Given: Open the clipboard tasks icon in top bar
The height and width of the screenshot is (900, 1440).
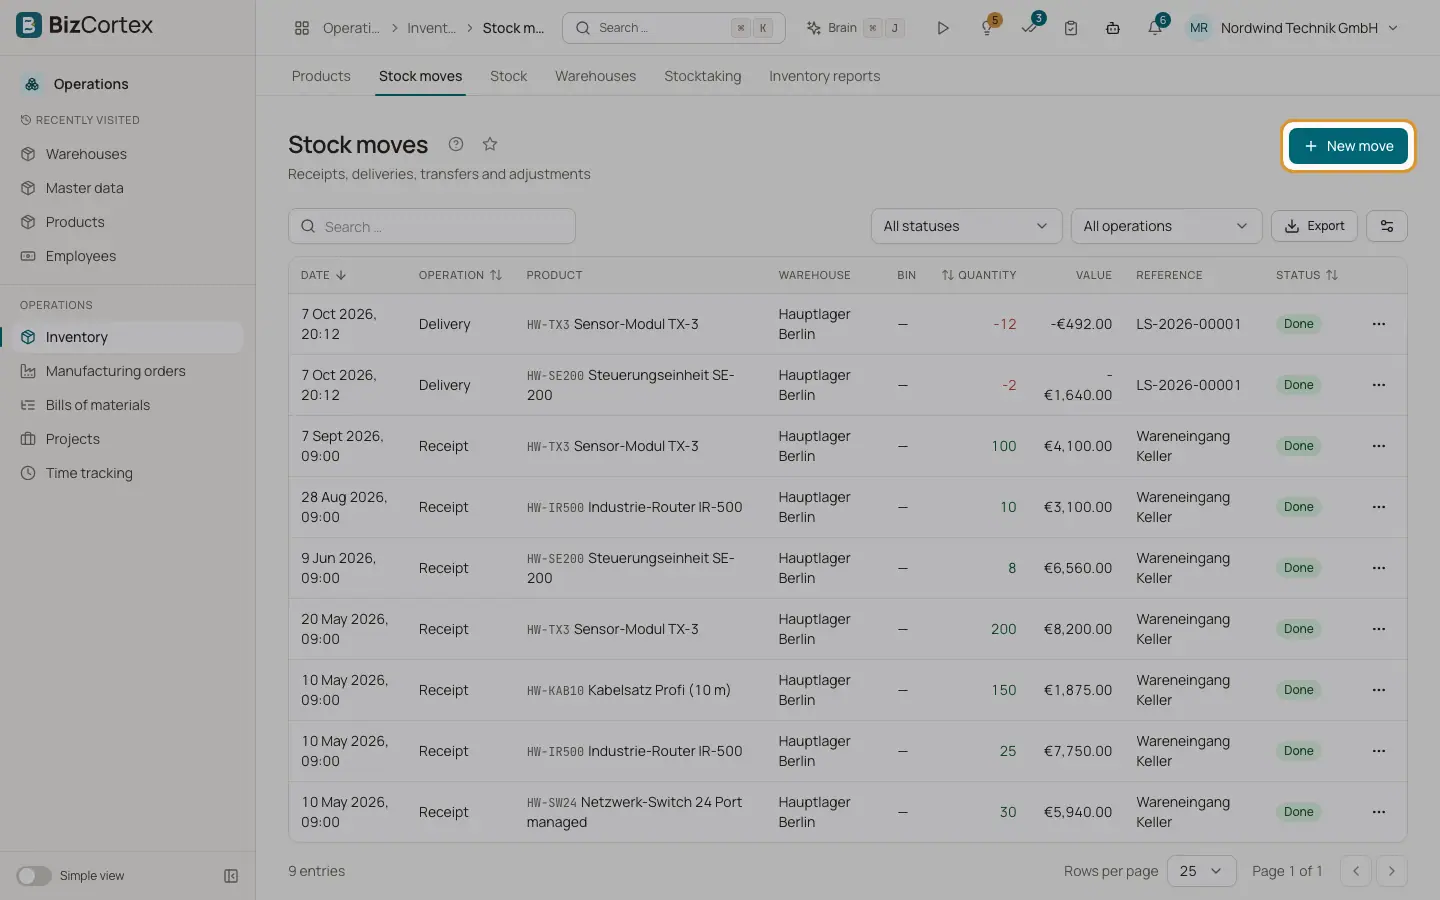Looking at the screenshot, I should tap(1071, 28).
